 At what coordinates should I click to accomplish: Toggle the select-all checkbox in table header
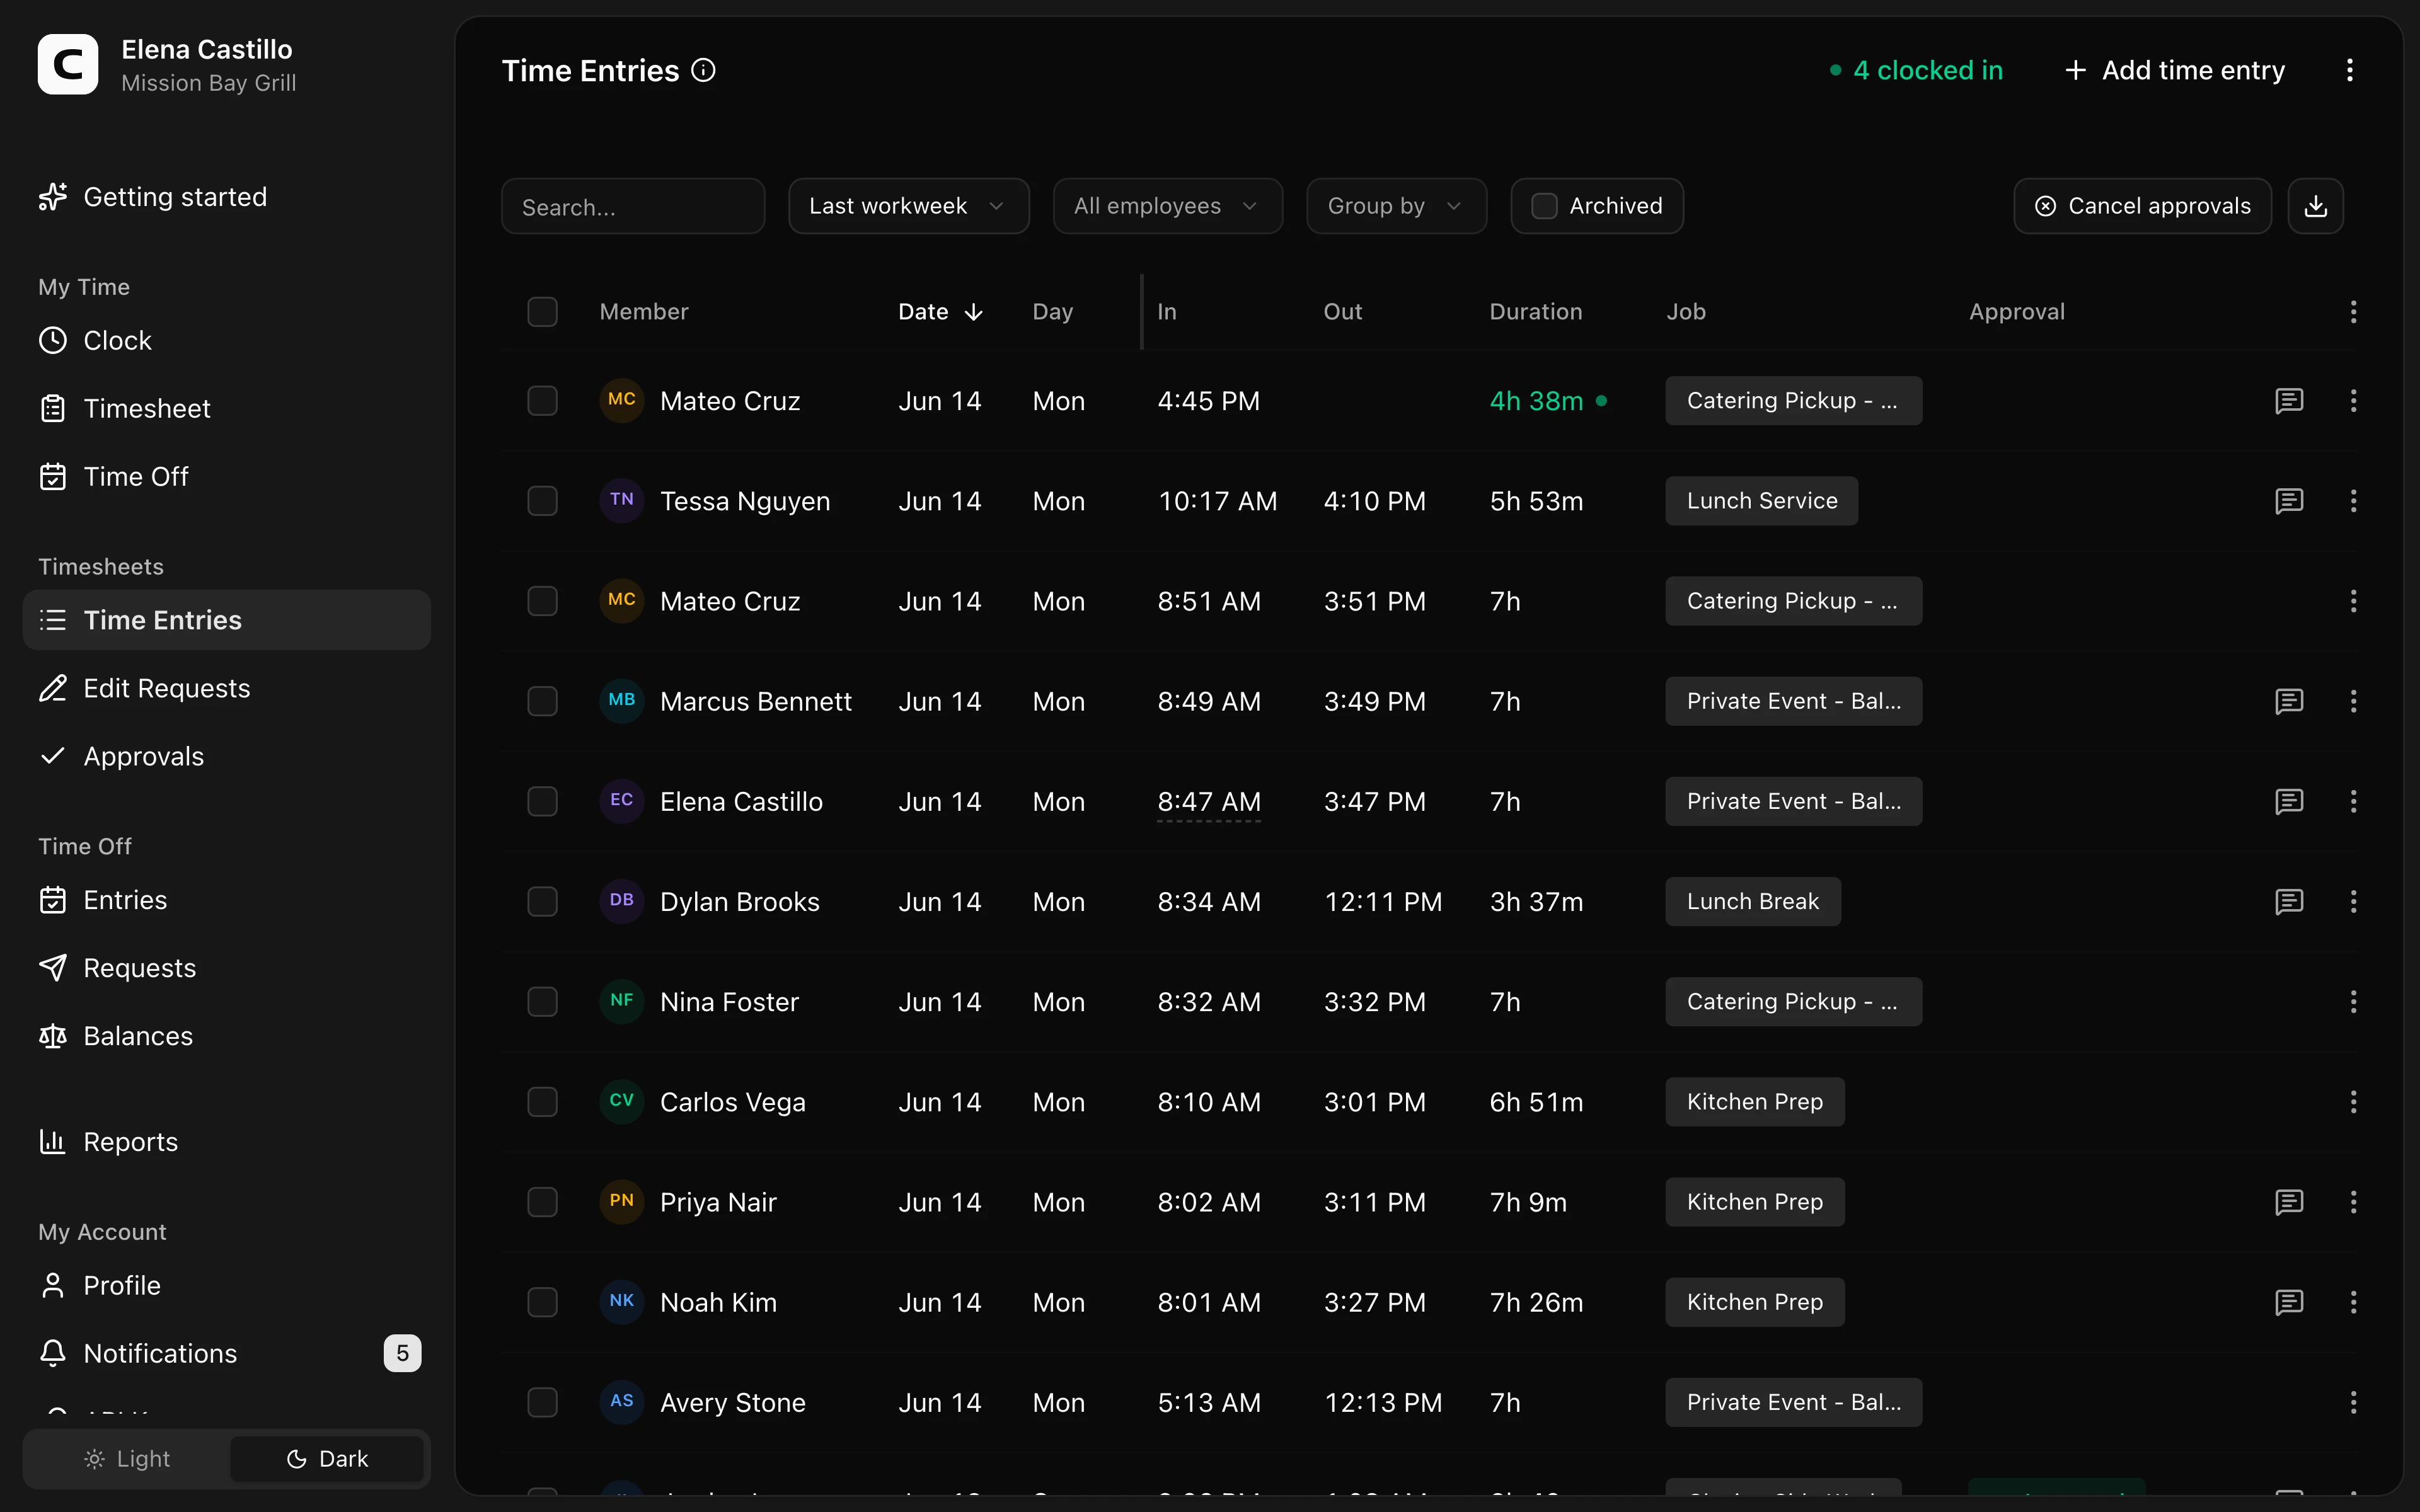(x=542, y=312)
